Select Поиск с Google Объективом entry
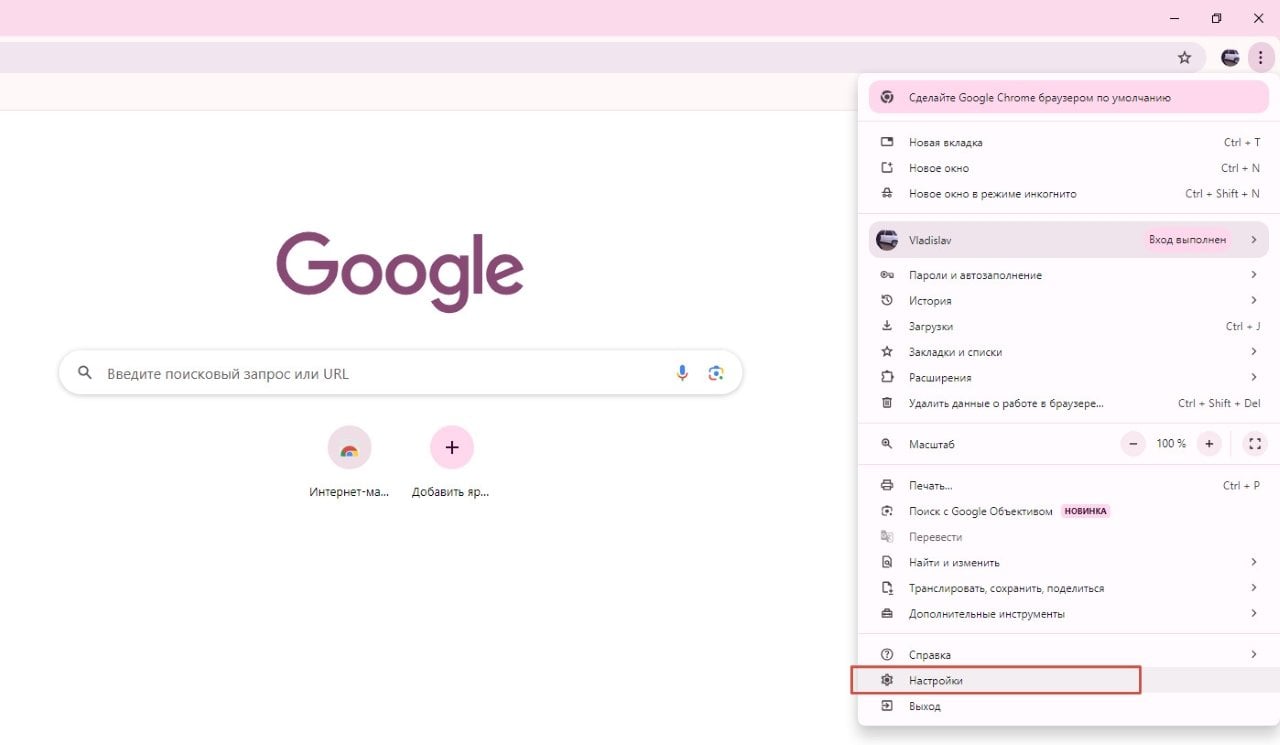This screenshot has width=1280, height=745. click(1069, 511)
